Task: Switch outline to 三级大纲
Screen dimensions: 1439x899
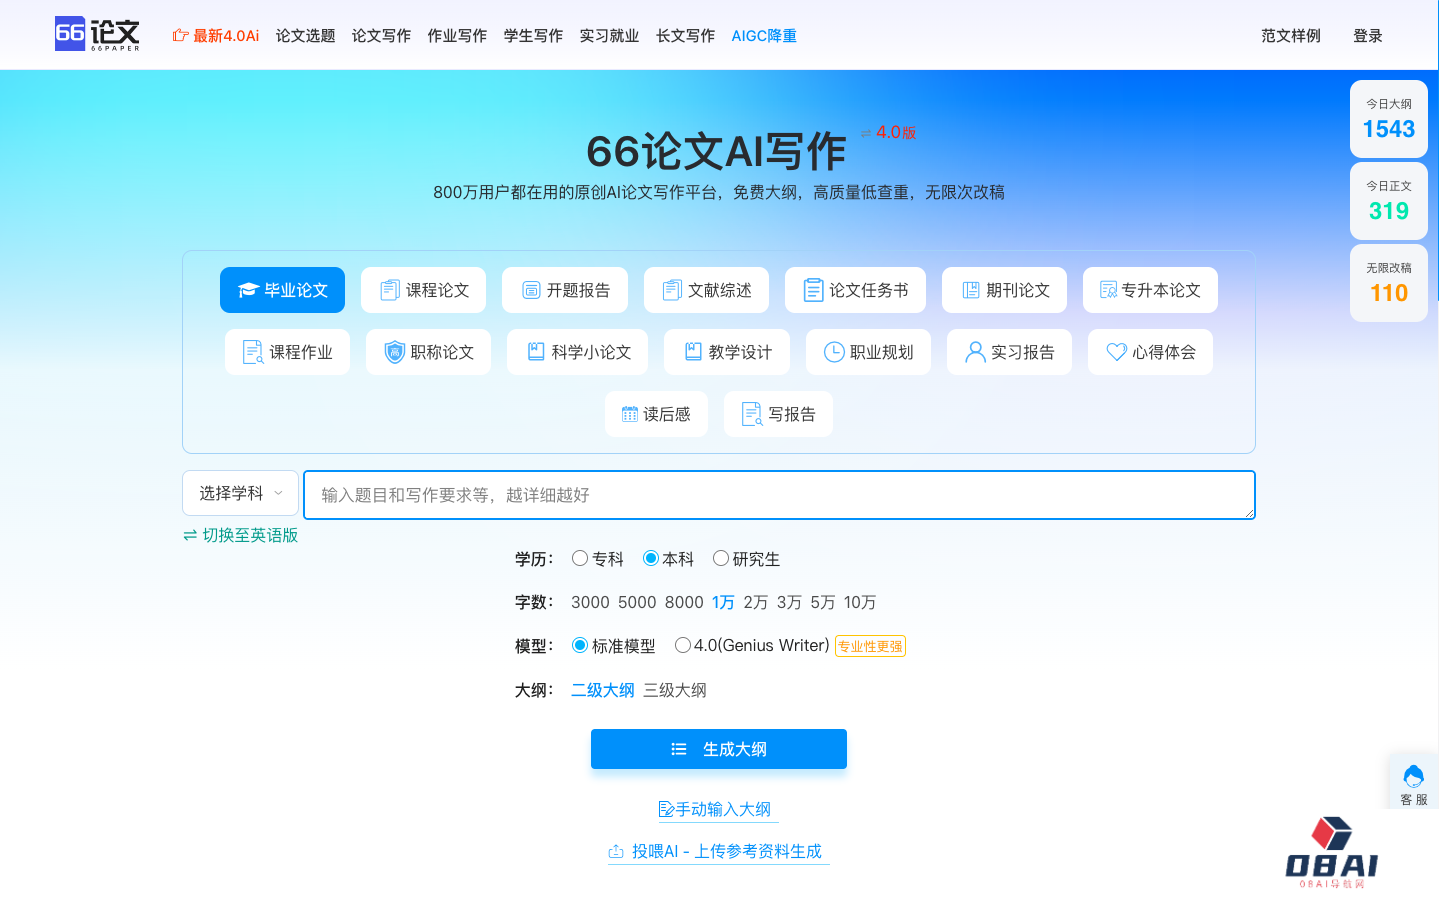Action: coord(677,690)
